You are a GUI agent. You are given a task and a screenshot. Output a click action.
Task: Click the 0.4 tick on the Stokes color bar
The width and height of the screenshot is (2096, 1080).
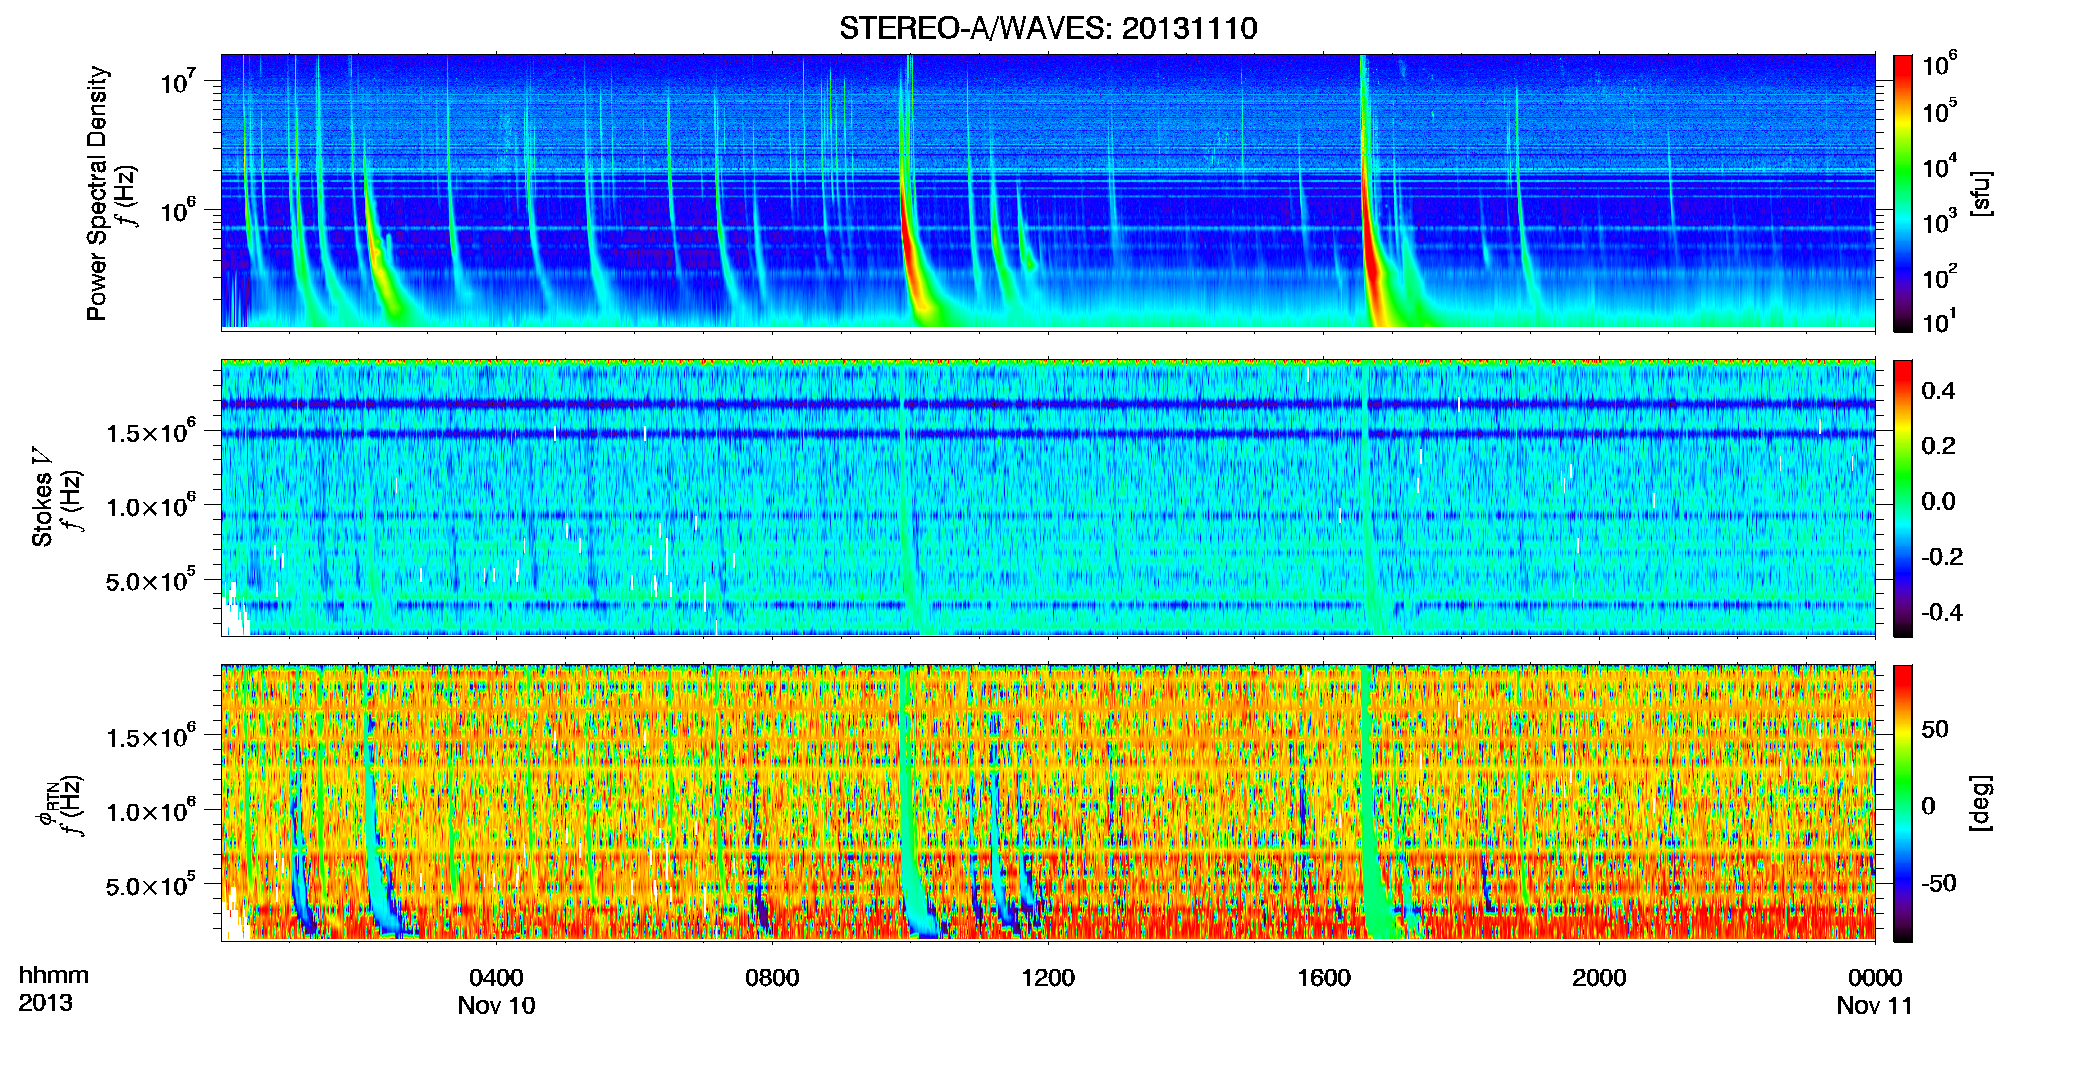click(1938, 391)
